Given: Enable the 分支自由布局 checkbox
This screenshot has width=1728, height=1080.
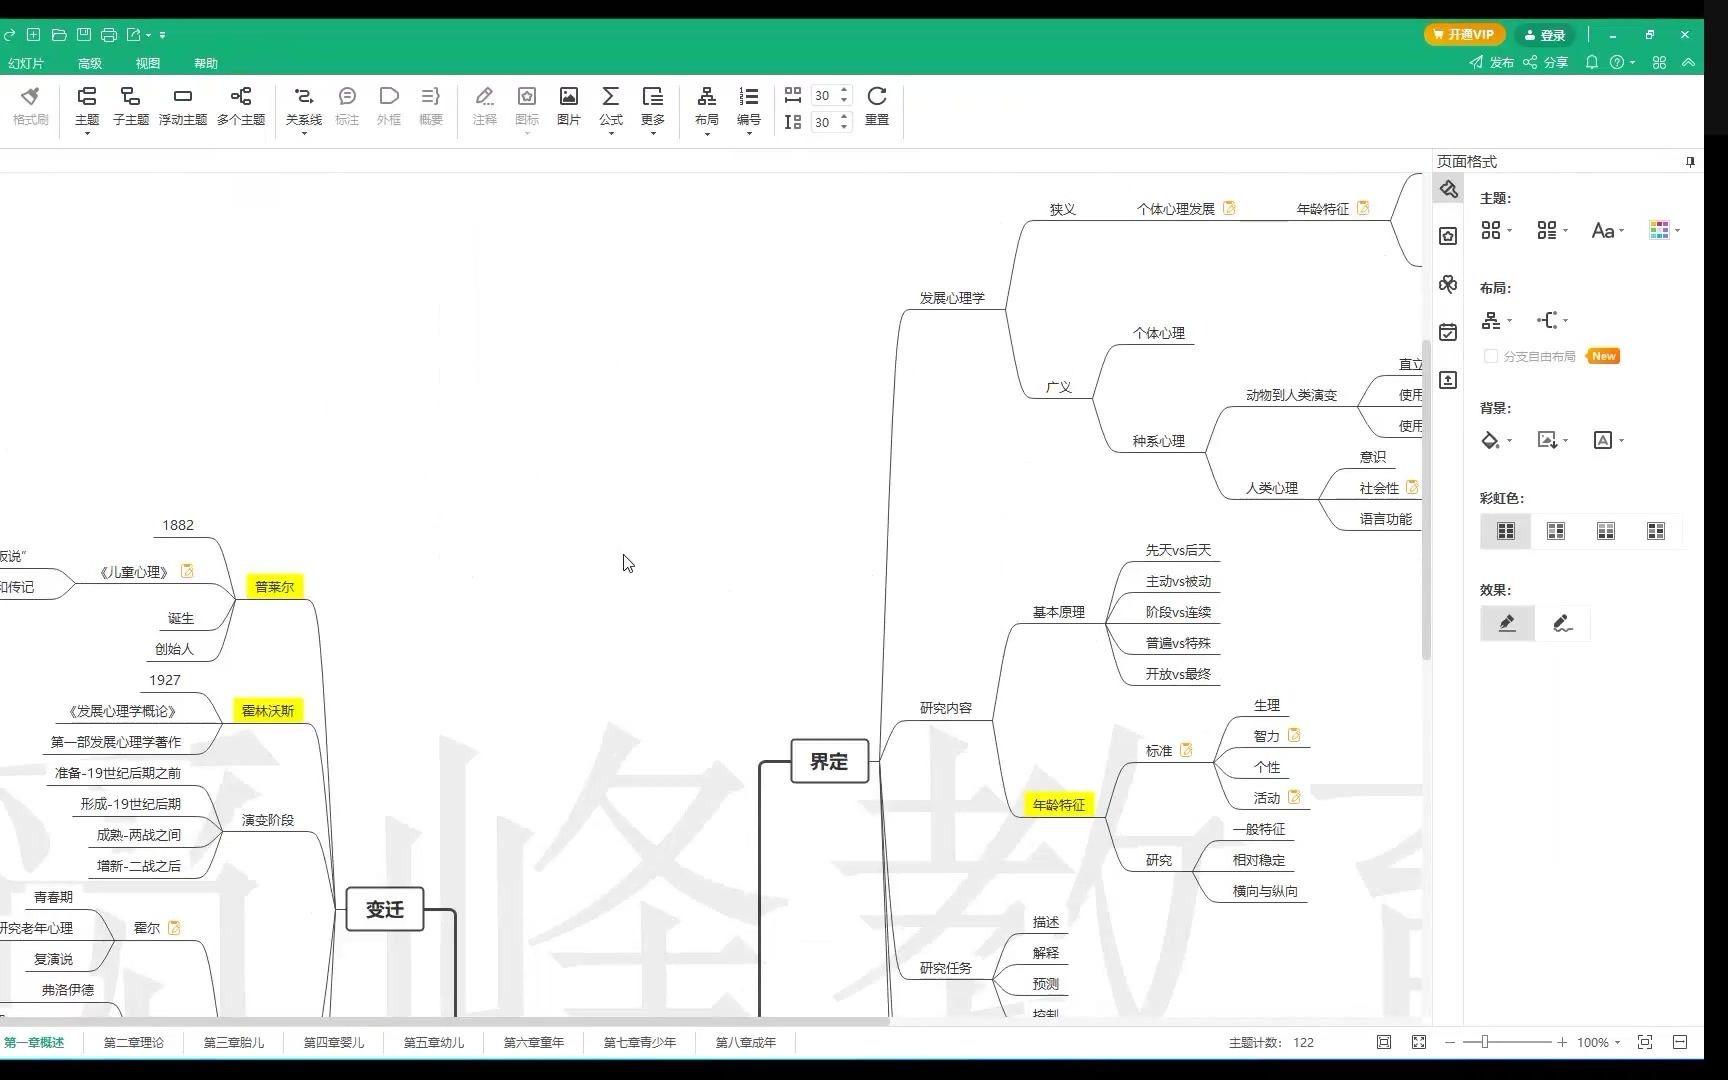Looking at the screenshot, I should click(1491, 356).
